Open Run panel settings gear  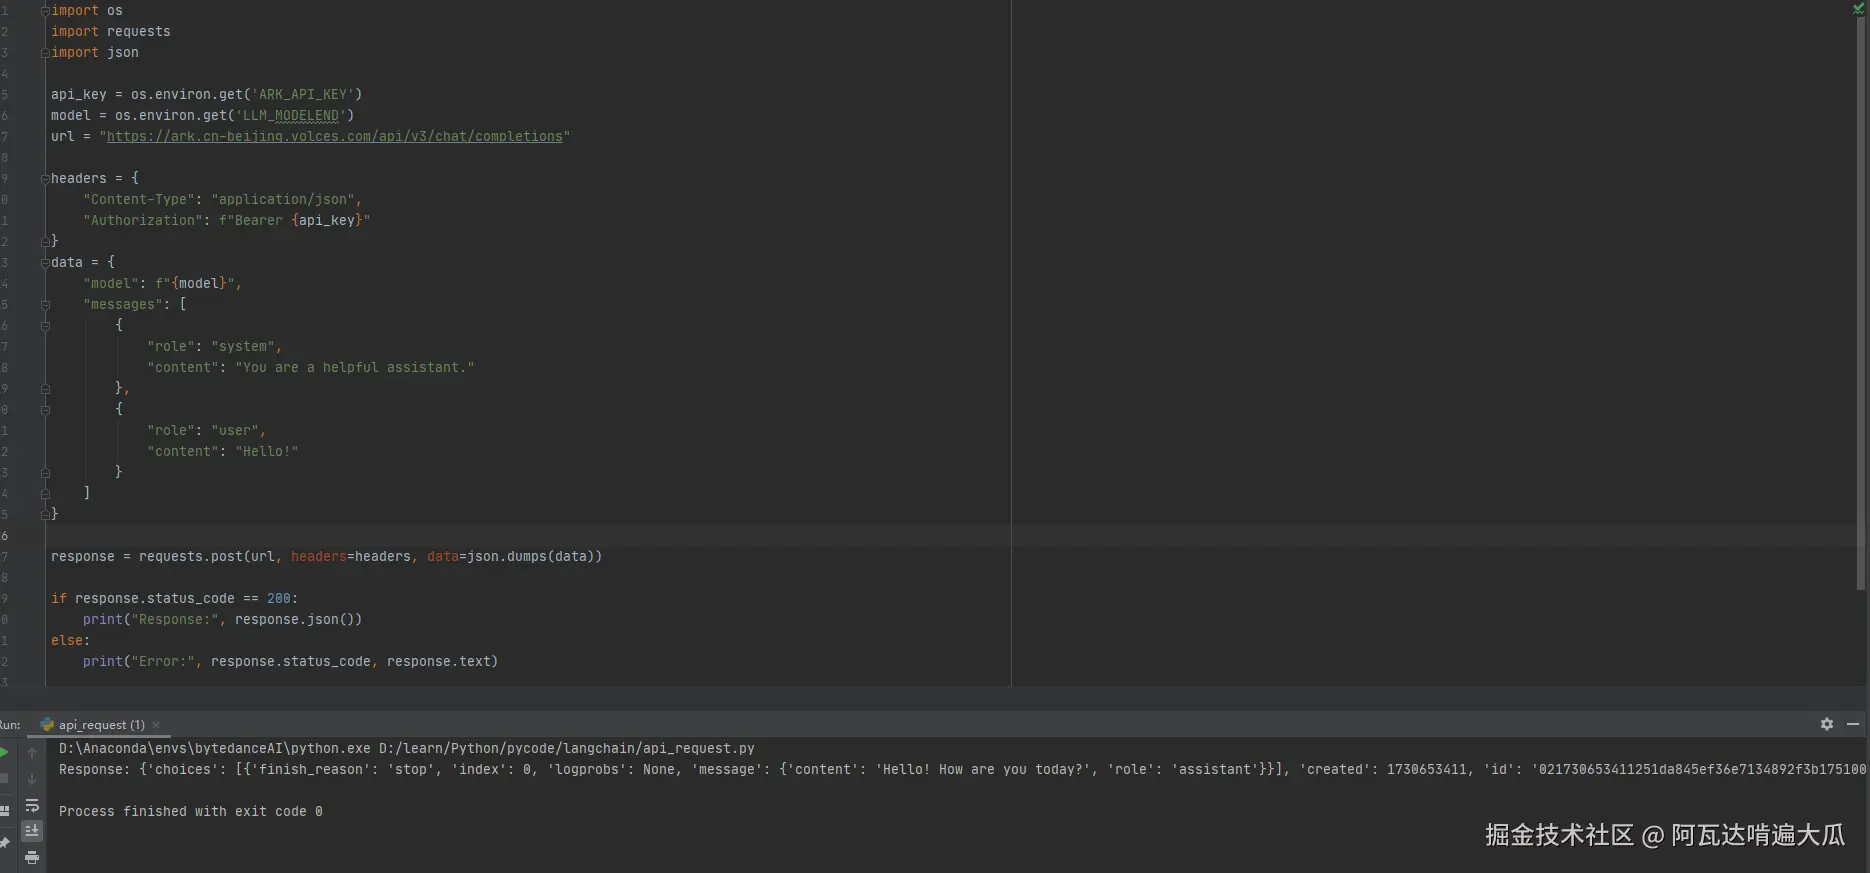point(1827,724)
